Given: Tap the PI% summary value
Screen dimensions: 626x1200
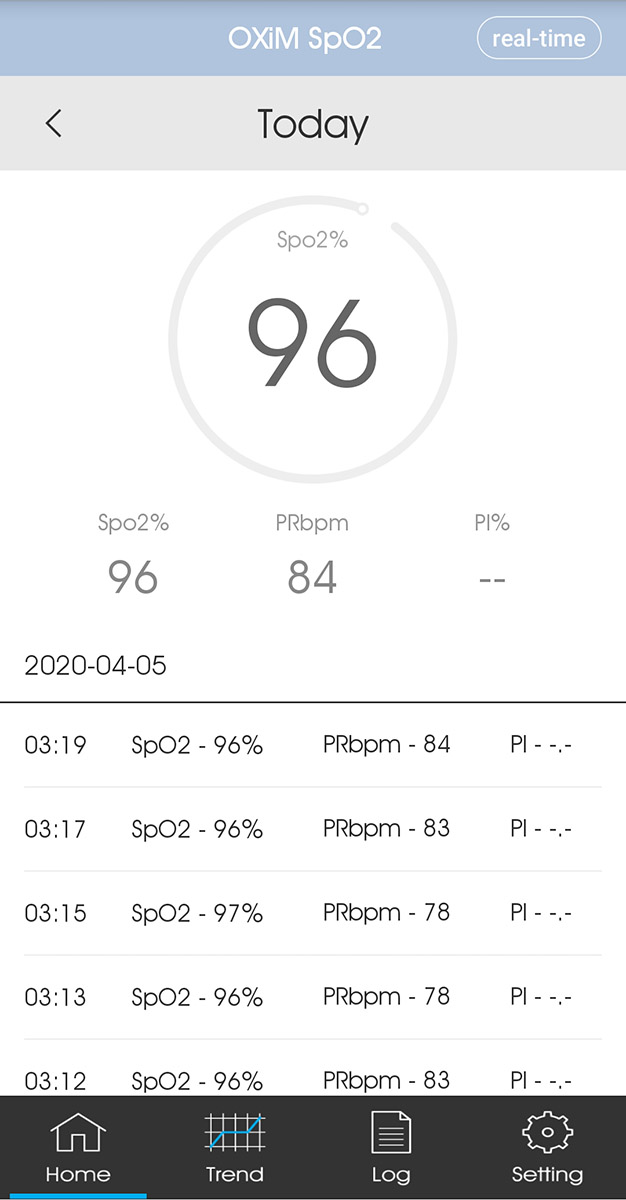Looking at the screenshot, I should pyautogui.click(x=492, y=579).
